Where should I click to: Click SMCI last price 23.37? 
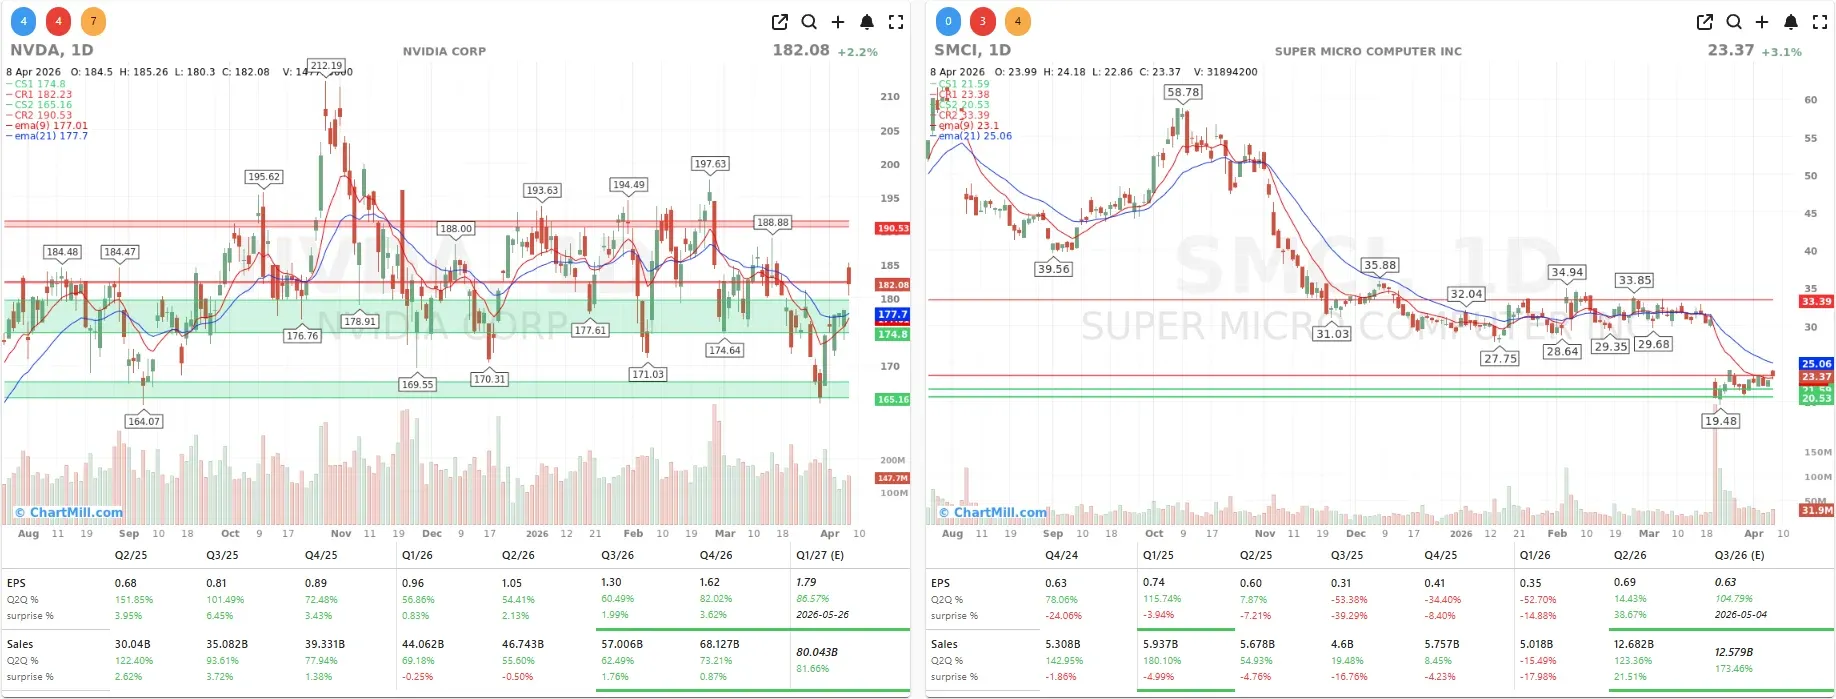(x=1731, y=50)
